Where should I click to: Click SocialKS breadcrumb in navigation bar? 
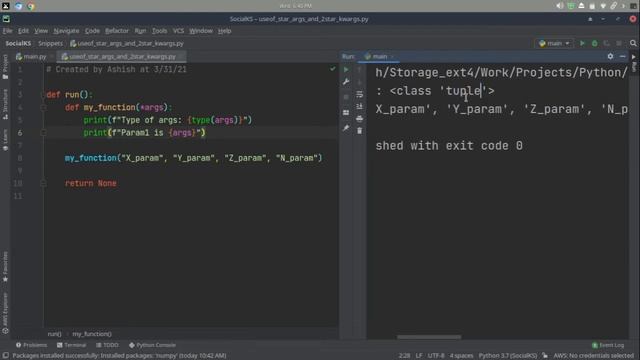[x=18, y=43]
